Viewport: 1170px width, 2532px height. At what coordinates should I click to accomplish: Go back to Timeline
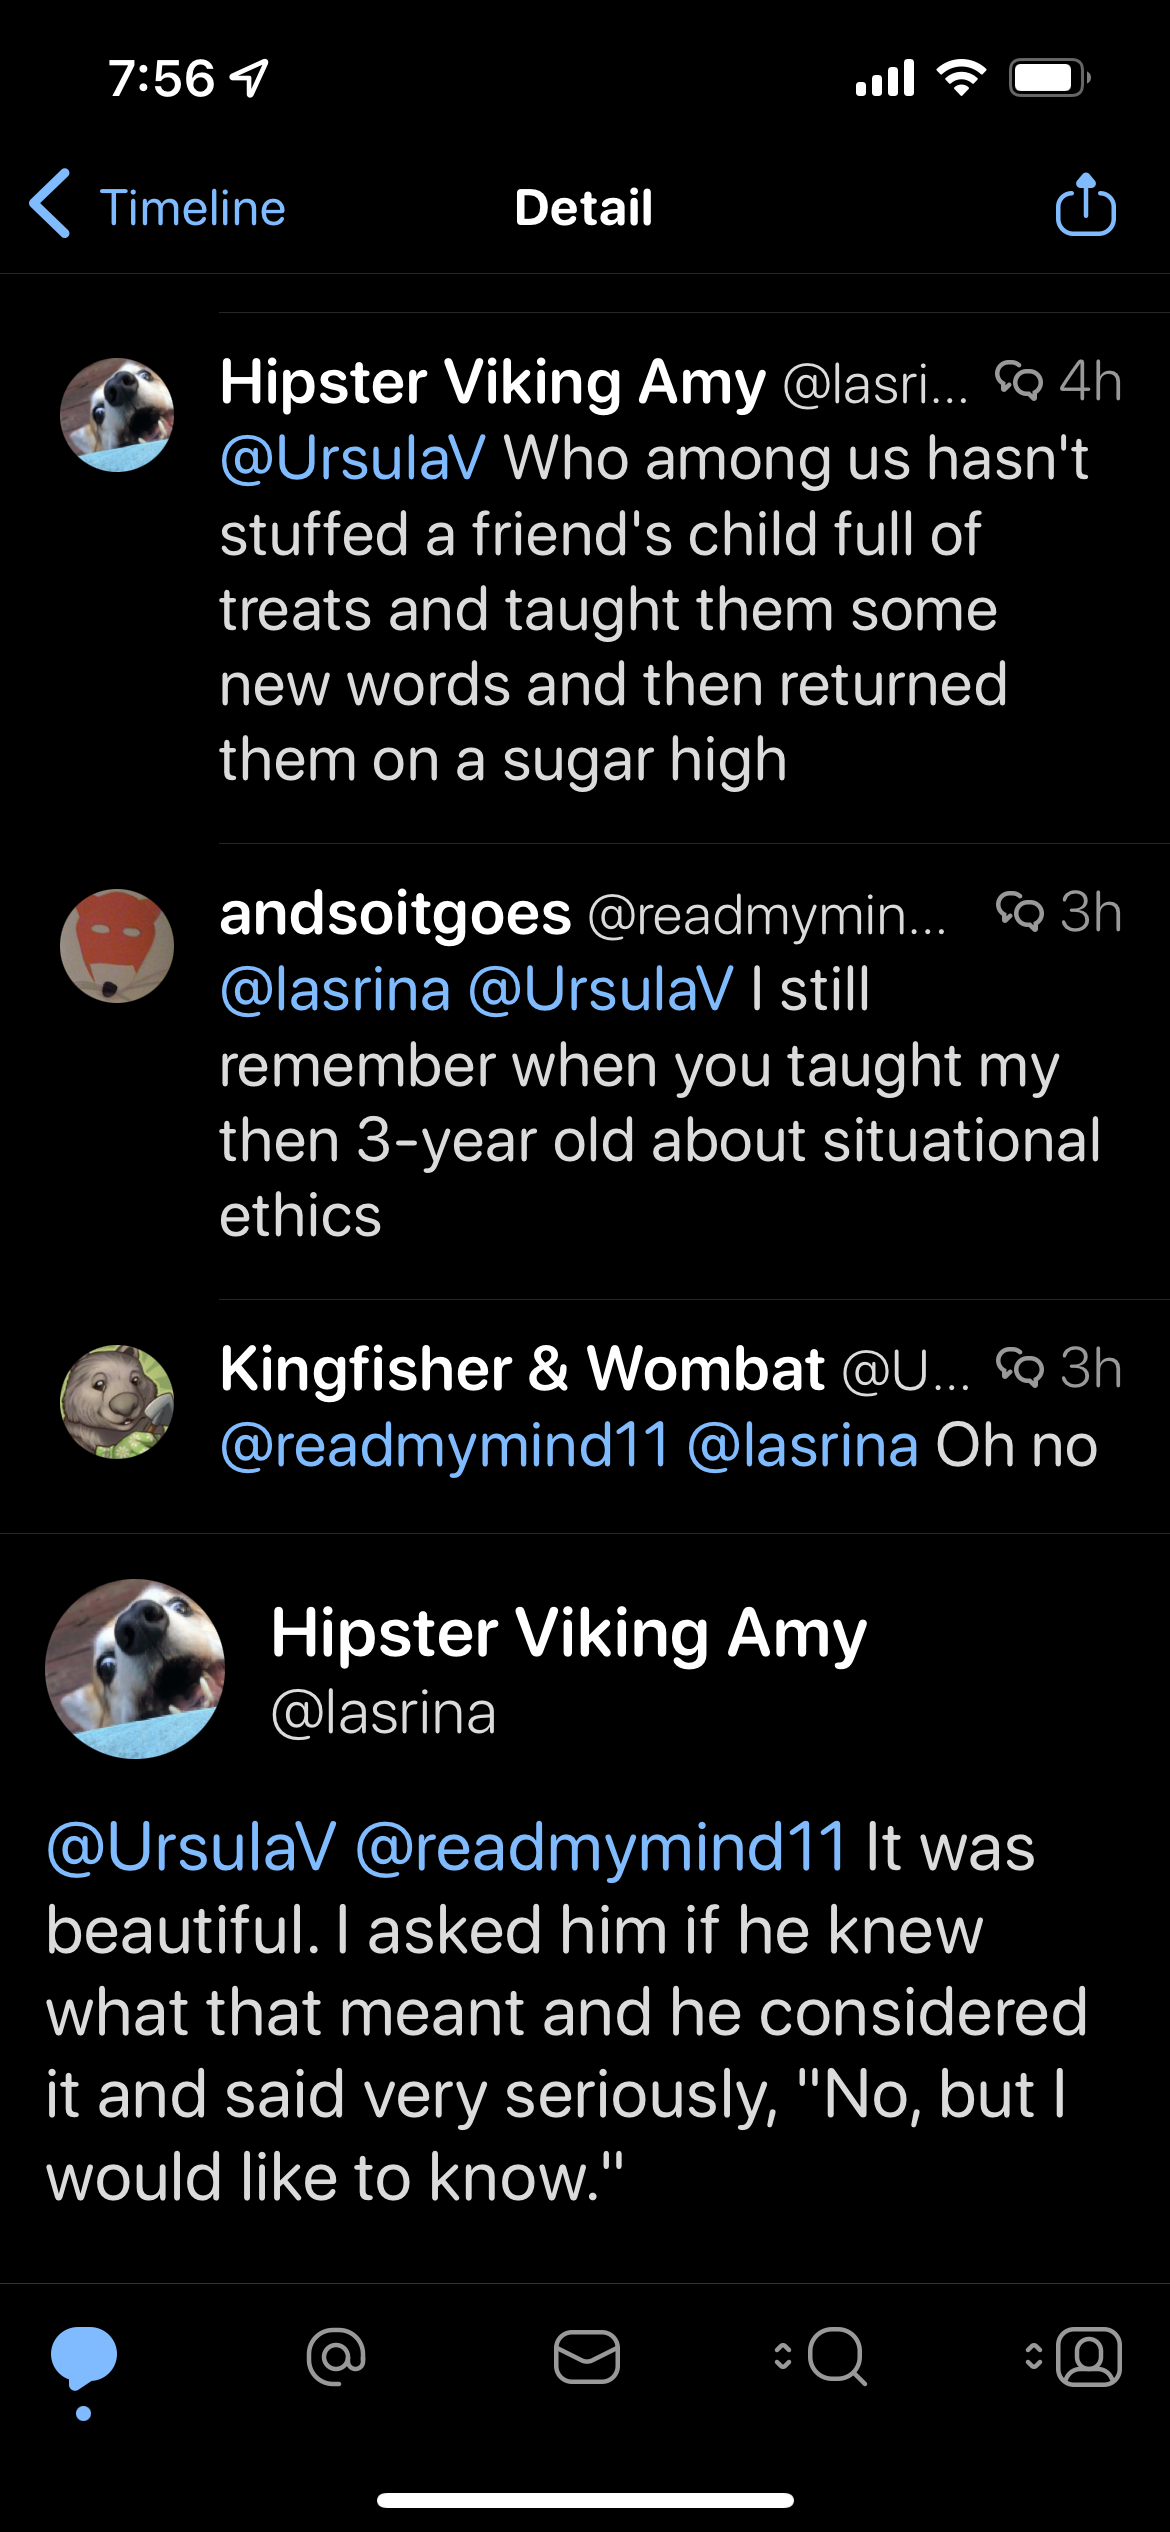tap(160, 207)
